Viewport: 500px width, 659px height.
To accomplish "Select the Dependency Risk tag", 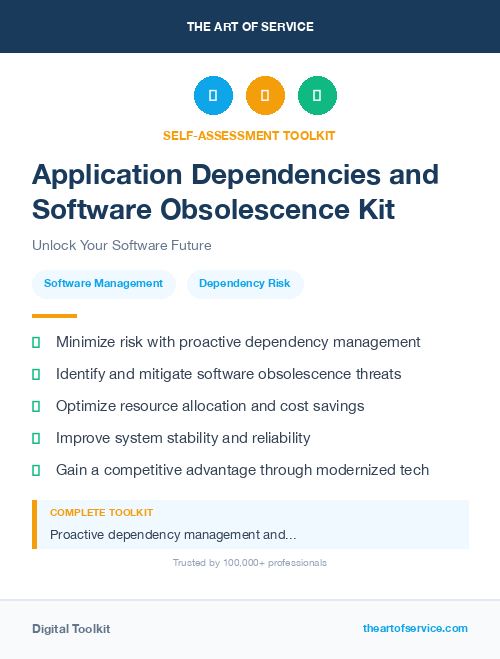I will coord(245,284).
